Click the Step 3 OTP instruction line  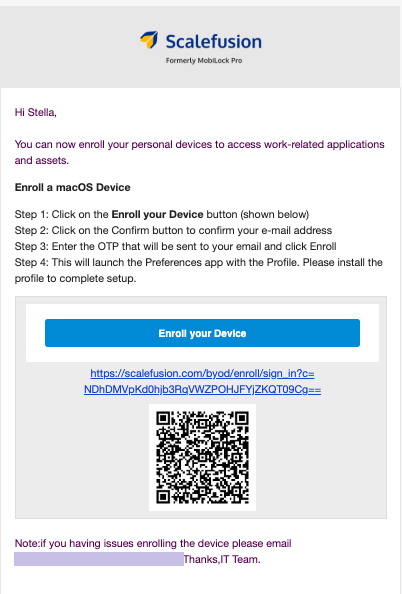[x=175, y=246]
